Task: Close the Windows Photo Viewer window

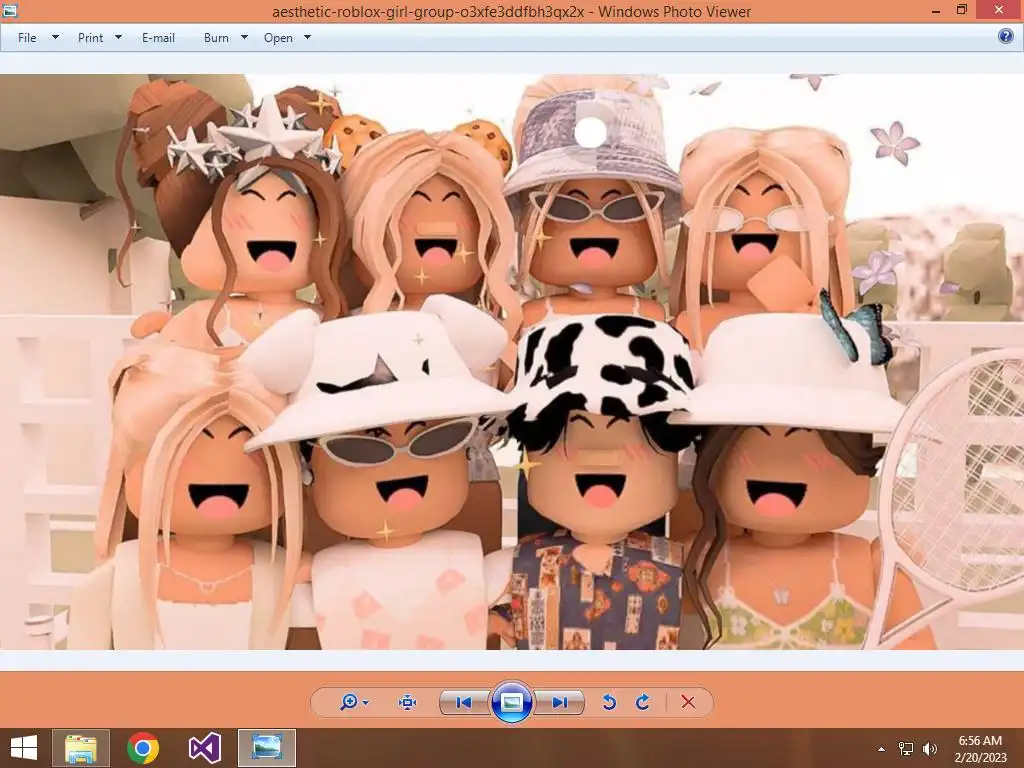Action: (999, 10)
